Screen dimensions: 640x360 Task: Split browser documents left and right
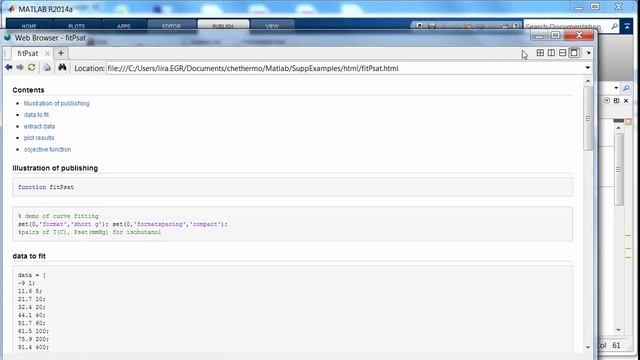(x=551, y=53)
